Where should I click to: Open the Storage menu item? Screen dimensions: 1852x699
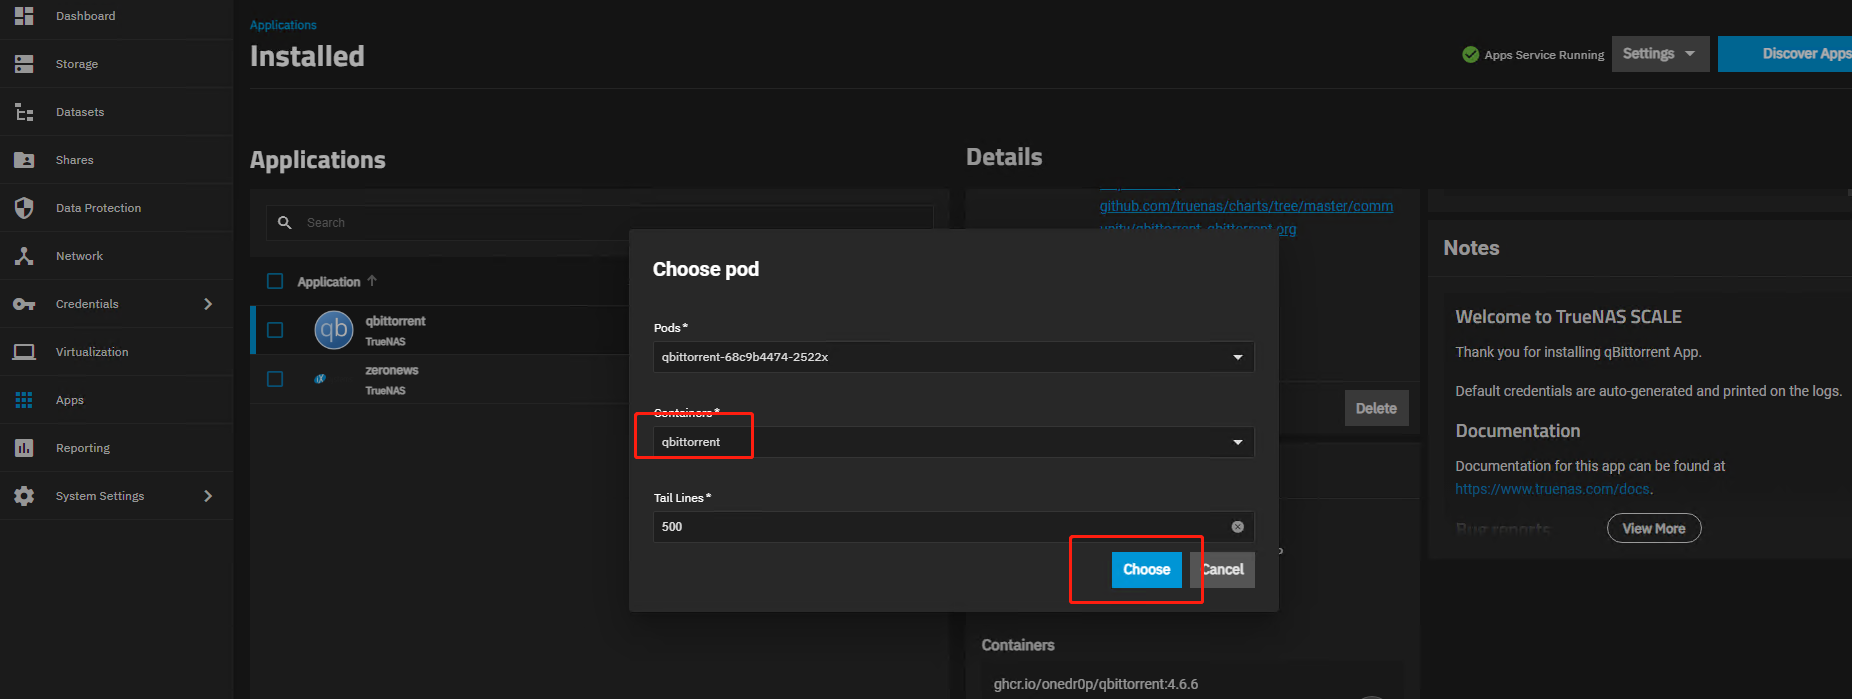pyautogui.click(x=116, y=64)
